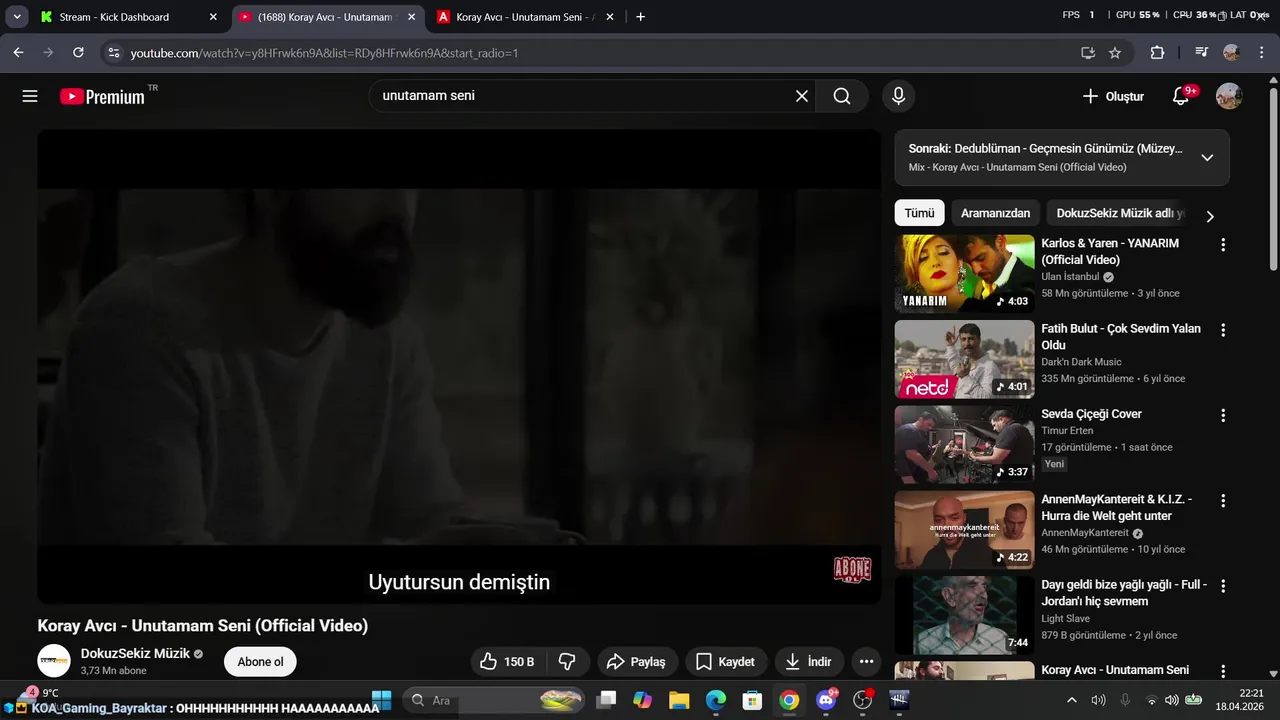Open Chrome tab search dropdown
Viewport: 1280px width, 720px height.
[17, 17]
